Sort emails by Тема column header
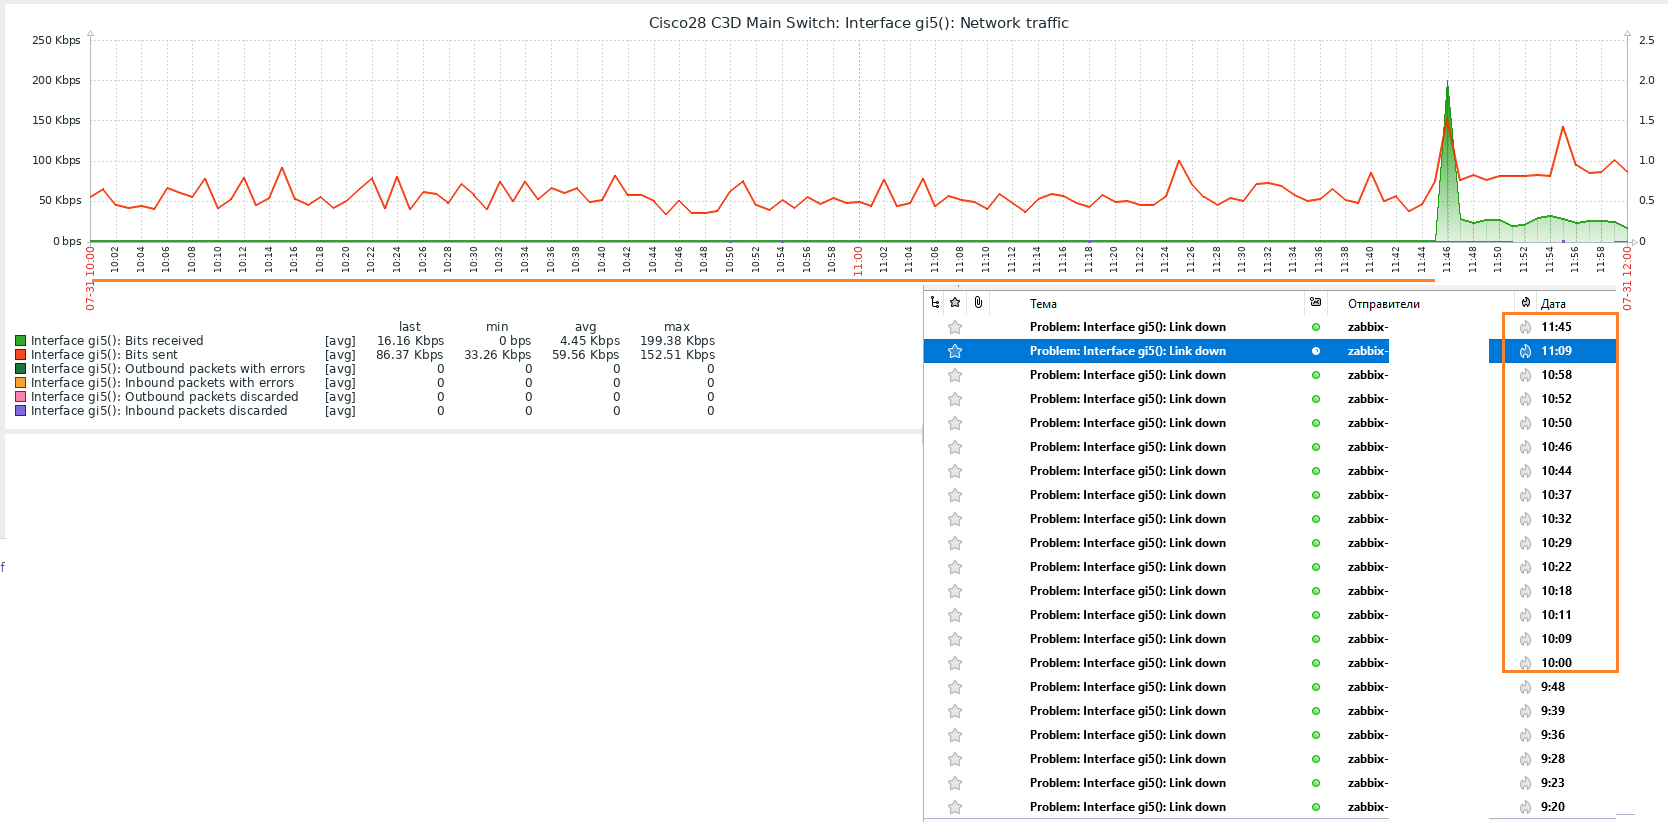This screenshot has height=822, width=1668. coord(1043,304)
